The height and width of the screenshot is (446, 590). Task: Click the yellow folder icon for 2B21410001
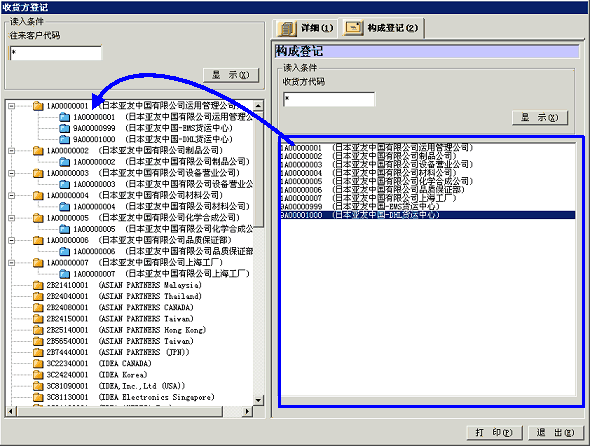[38, 285]
